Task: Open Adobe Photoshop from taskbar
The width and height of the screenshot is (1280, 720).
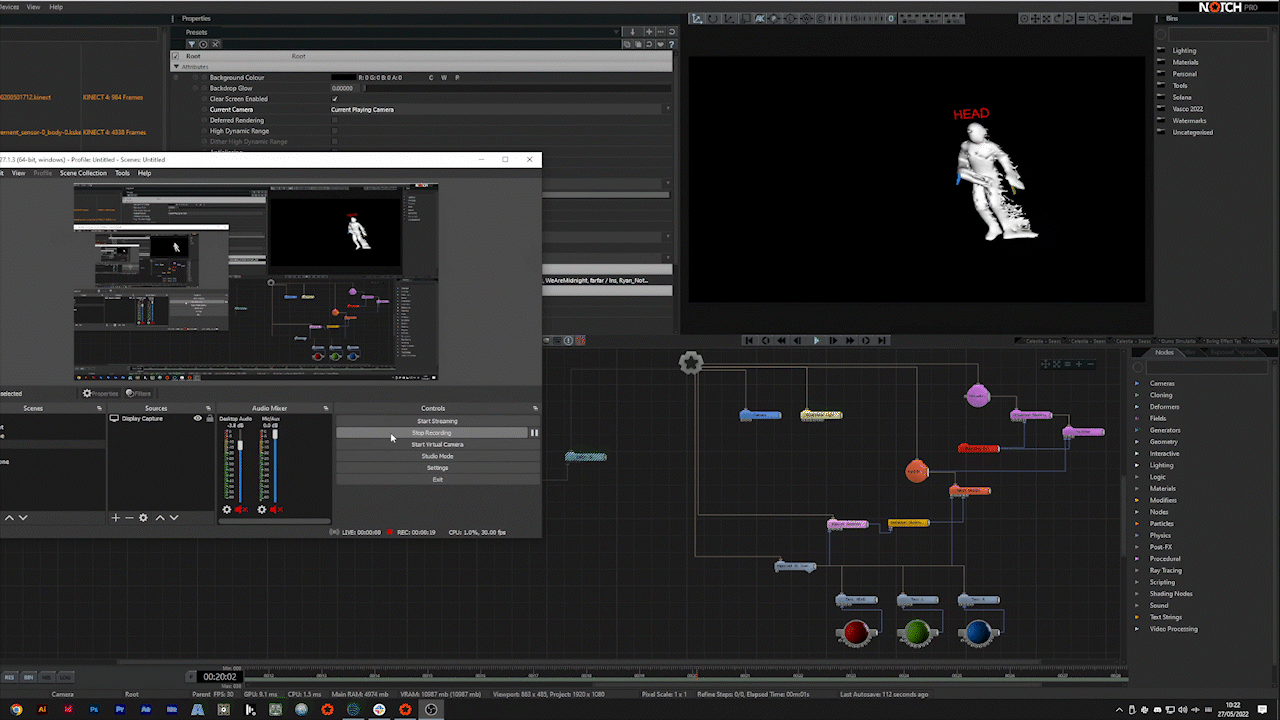Action: [x=94, y=710]
